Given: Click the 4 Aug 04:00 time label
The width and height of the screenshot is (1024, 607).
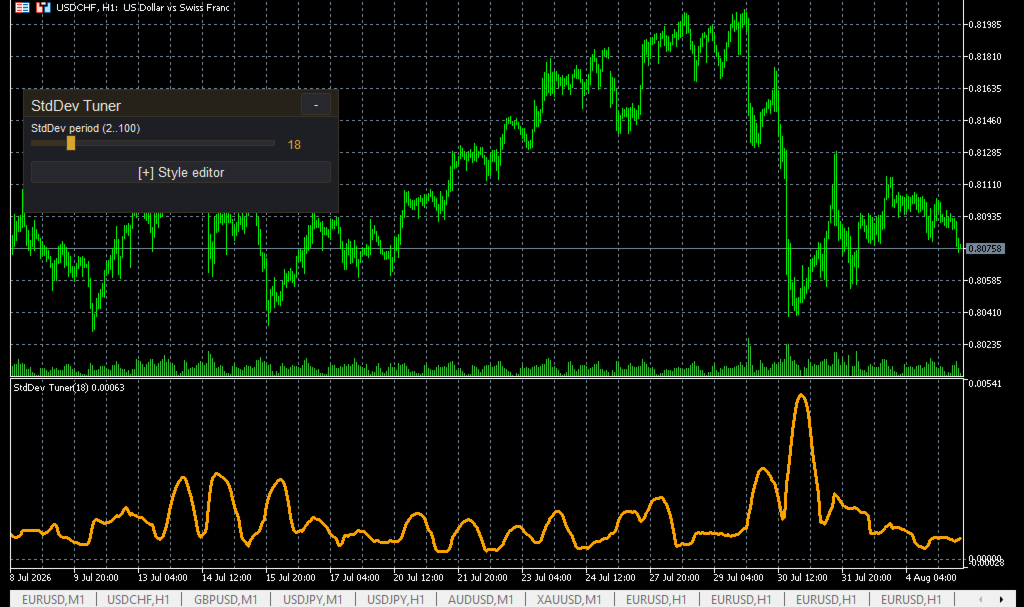Looking at the screenshot, I should 931,578.
